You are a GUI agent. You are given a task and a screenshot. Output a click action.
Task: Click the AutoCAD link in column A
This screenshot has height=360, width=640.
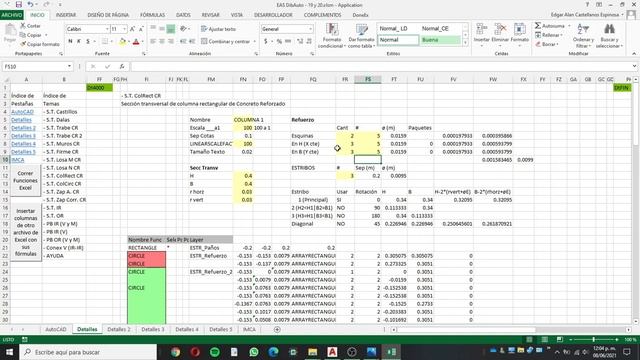[22, 112]
